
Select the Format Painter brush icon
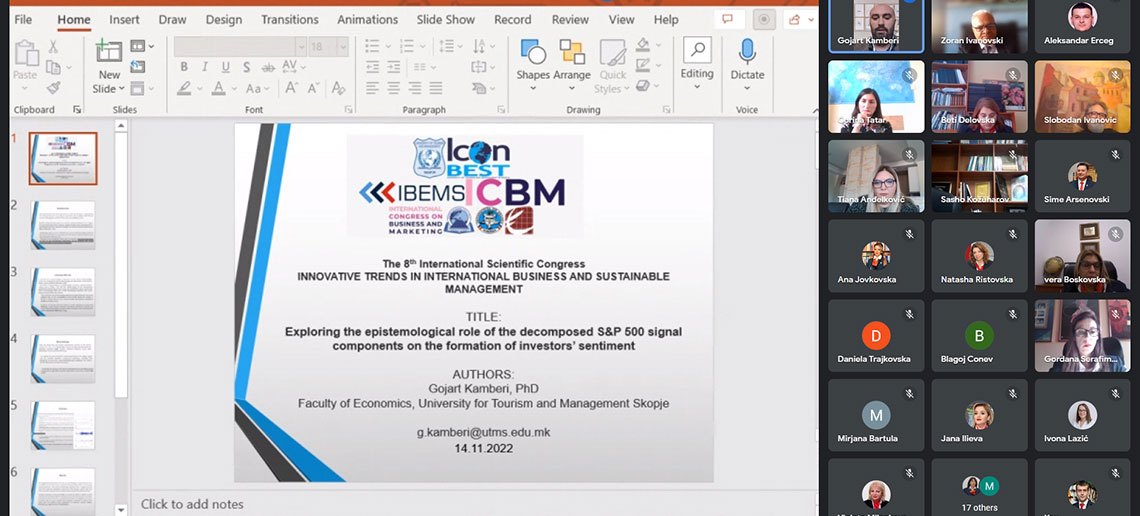click(53, 88)
